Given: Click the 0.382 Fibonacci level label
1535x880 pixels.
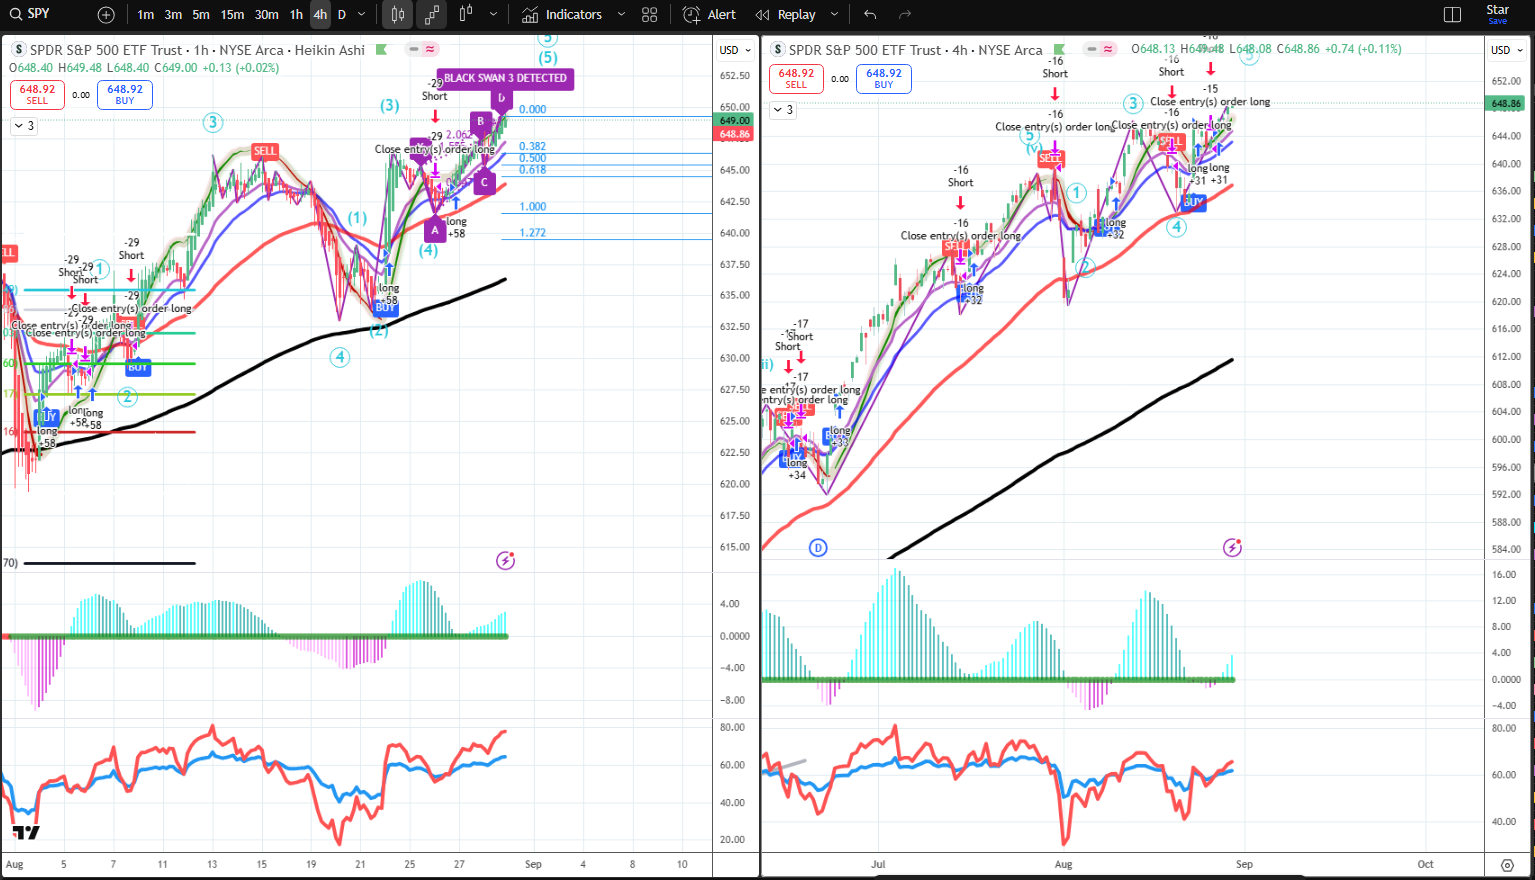Looking at the screenshot, I should pyautogui.click(x=533, y=146).
